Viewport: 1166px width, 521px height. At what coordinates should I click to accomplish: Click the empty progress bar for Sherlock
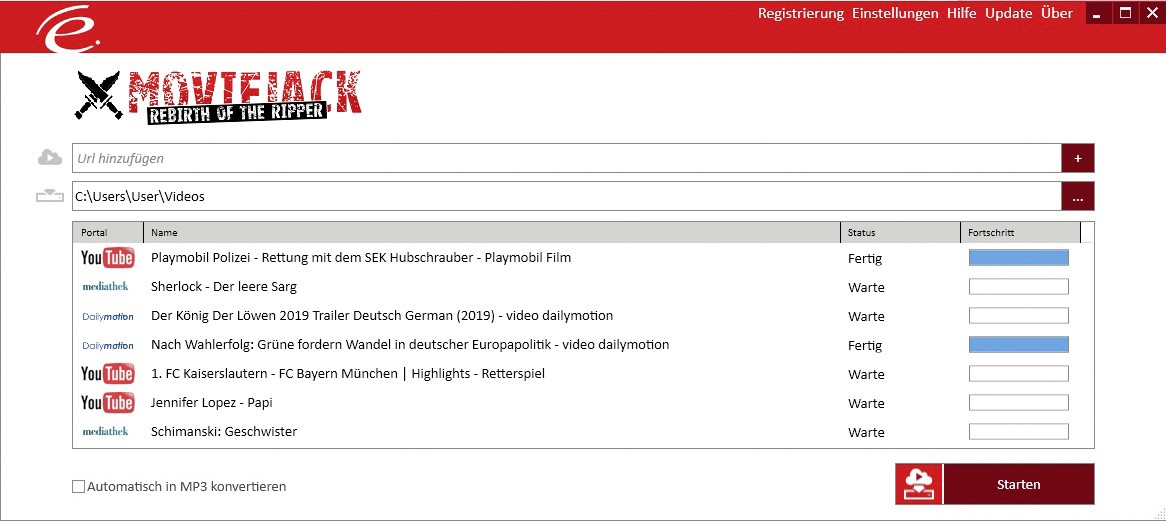coord(1019,287)
